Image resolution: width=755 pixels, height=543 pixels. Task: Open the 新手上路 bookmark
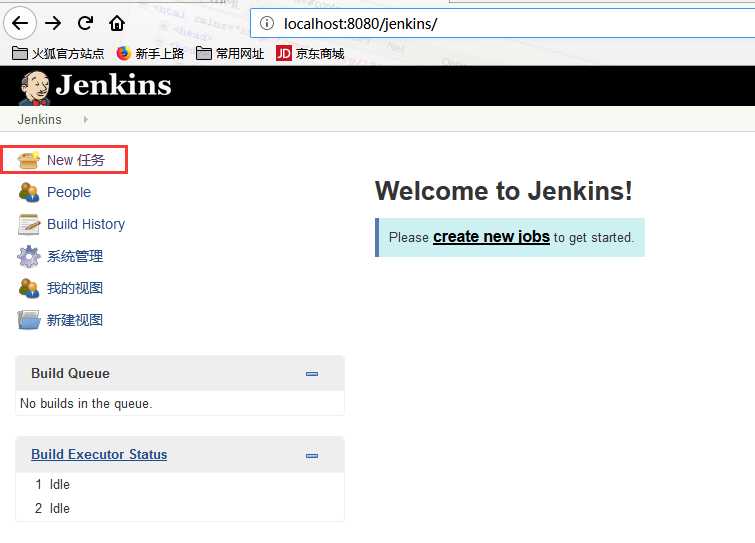pyautogui.click(x=150, y=53)
